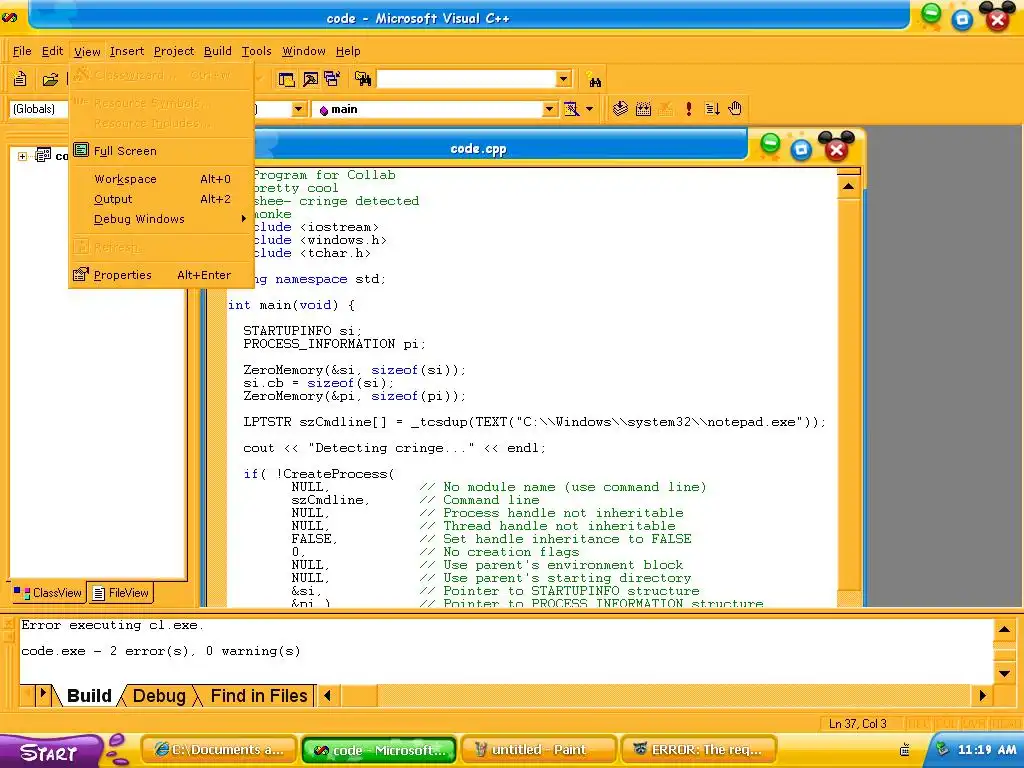Screen dimensions: 1024x768
Task: Click the output tab scroll arrow
Action: coord(43,694)
